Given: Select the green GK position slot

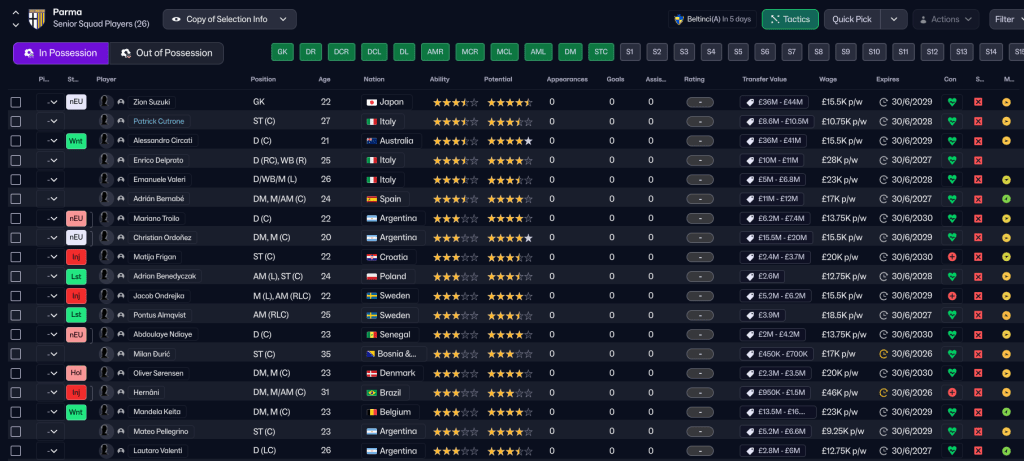Looking at the screenshot, I should [x=283, y=52].
